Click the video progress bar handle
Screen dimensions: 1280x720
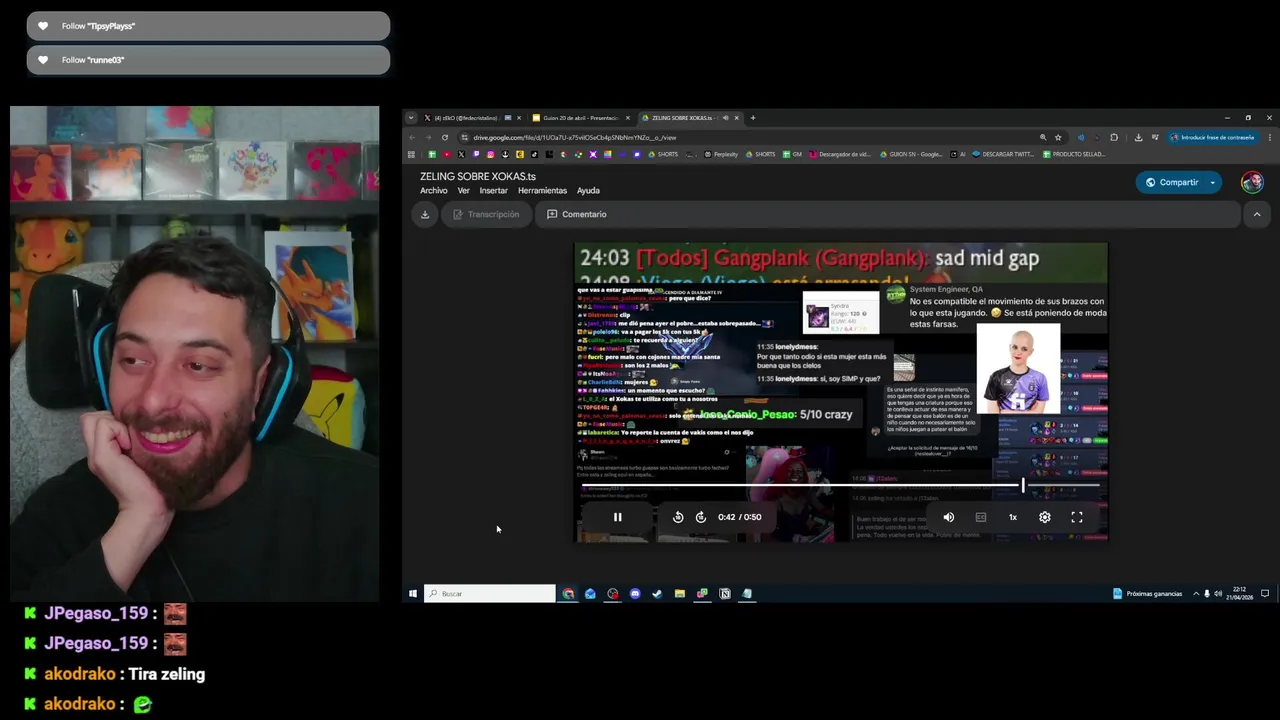pyautogui.click(x=1022, y=485)
